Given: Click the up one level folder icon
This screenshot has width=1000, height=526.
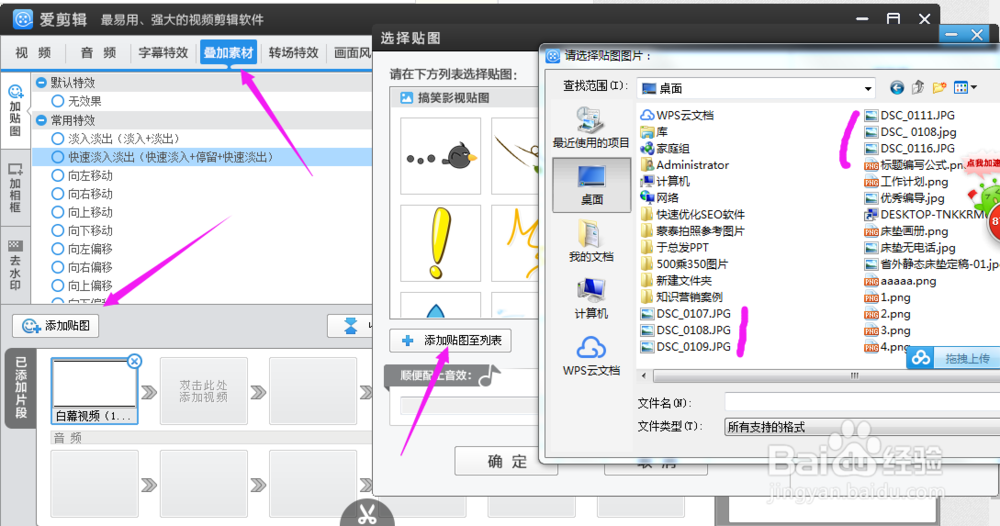Looking at the screenshot, I should (918, 88).
